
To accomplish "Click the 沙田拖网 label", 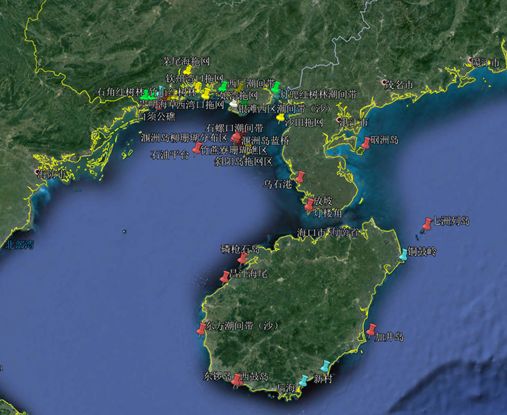I will (x=305, y=123).
